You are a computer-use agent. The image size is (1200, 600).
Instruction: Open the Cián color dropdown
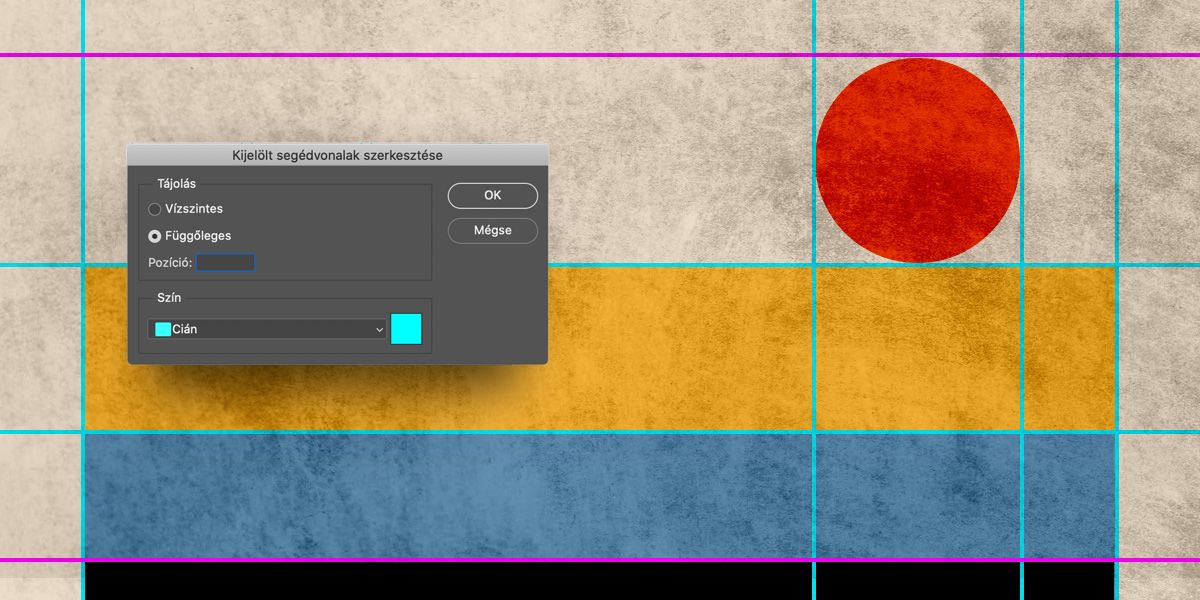tap(265, 329)
